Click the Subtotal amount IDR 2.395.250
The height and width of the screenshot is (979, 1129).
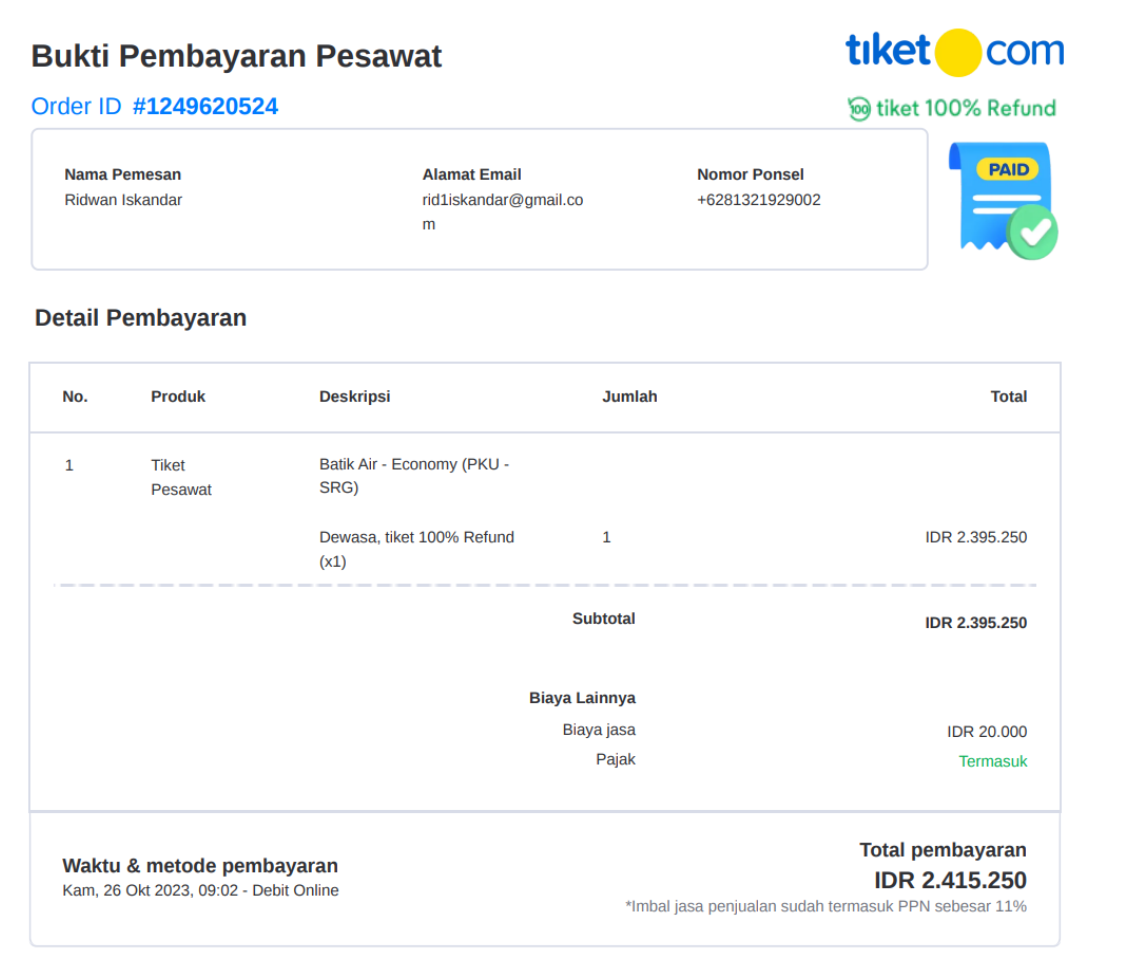pos(976,623)
